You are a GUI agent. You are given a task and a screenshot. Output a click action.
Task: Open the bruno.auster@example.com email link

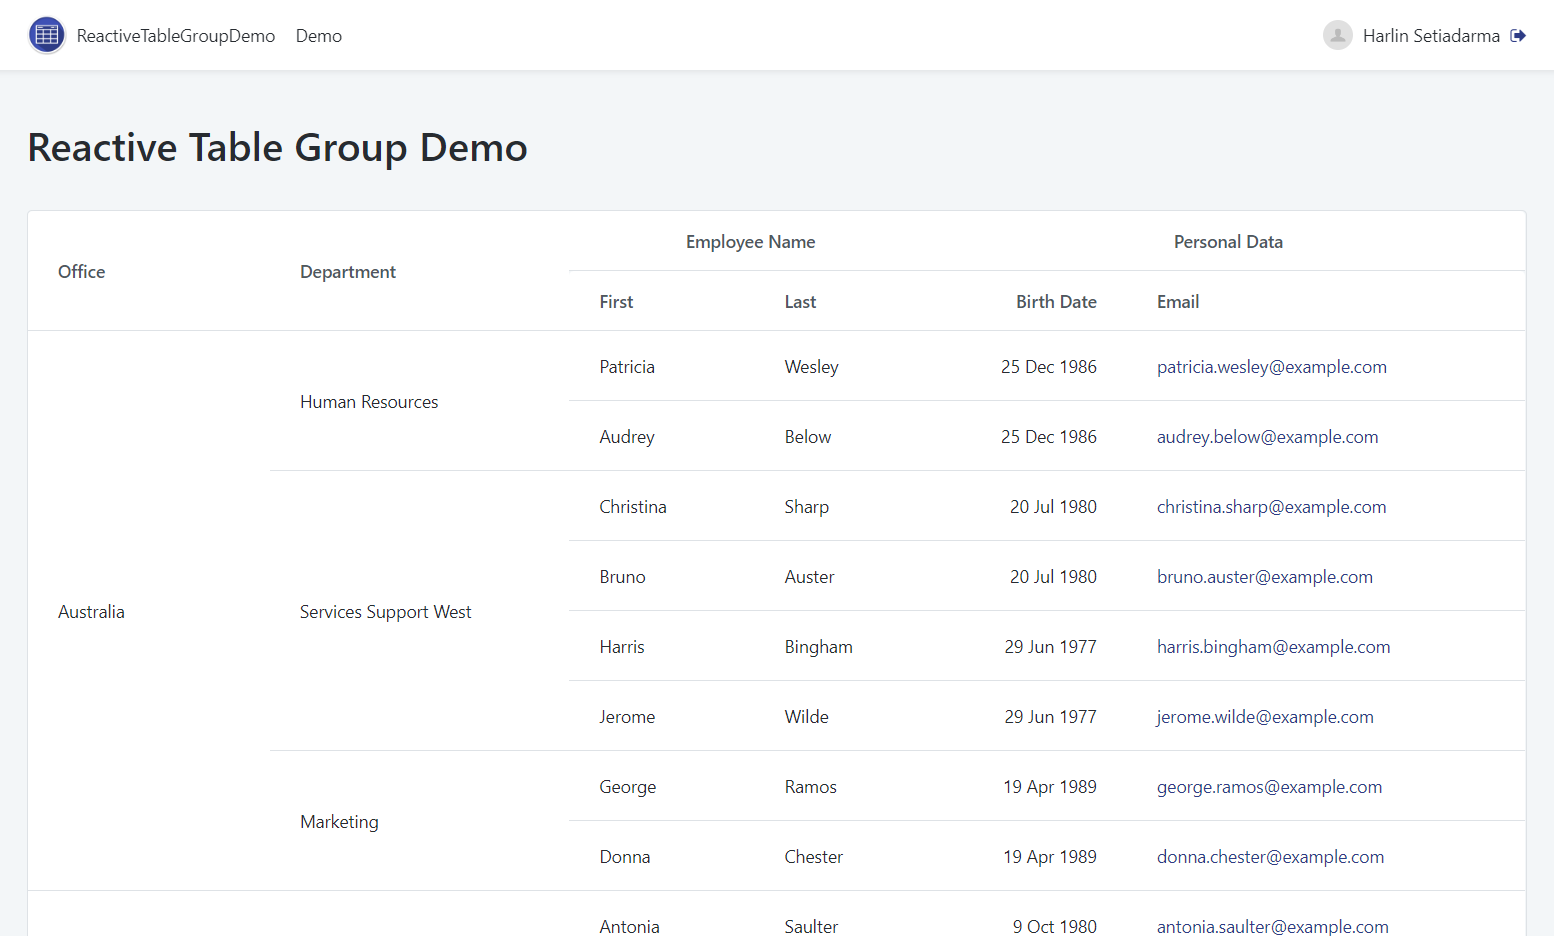[x=1264, y=576]
